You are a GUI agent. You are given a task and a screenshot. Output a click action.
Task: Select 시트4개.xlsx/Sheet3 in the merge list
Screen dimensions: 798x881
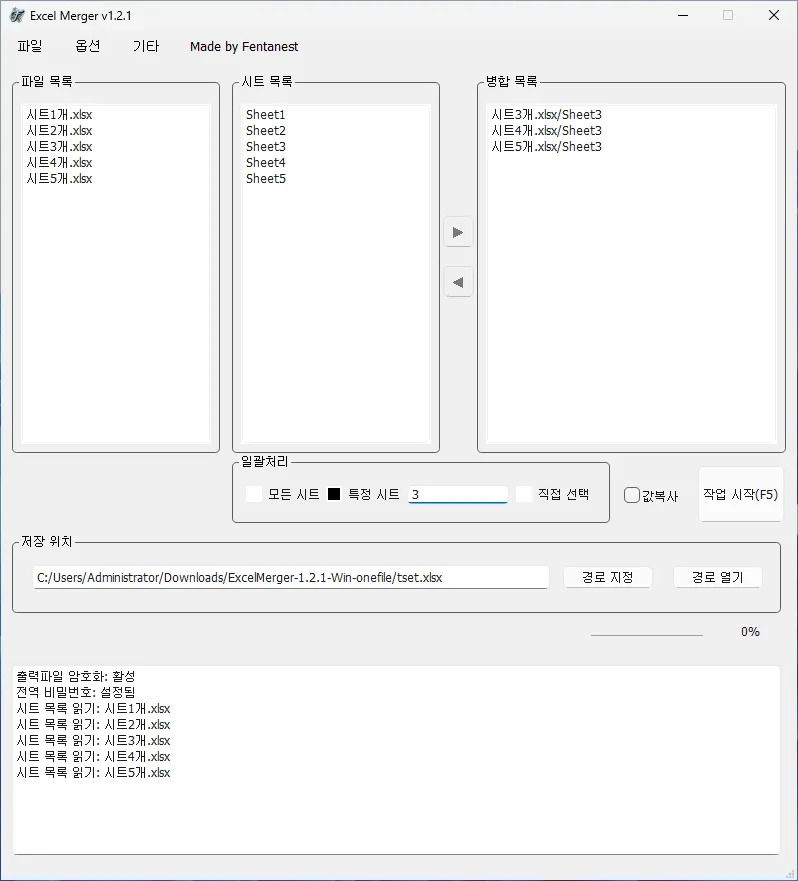631,131
